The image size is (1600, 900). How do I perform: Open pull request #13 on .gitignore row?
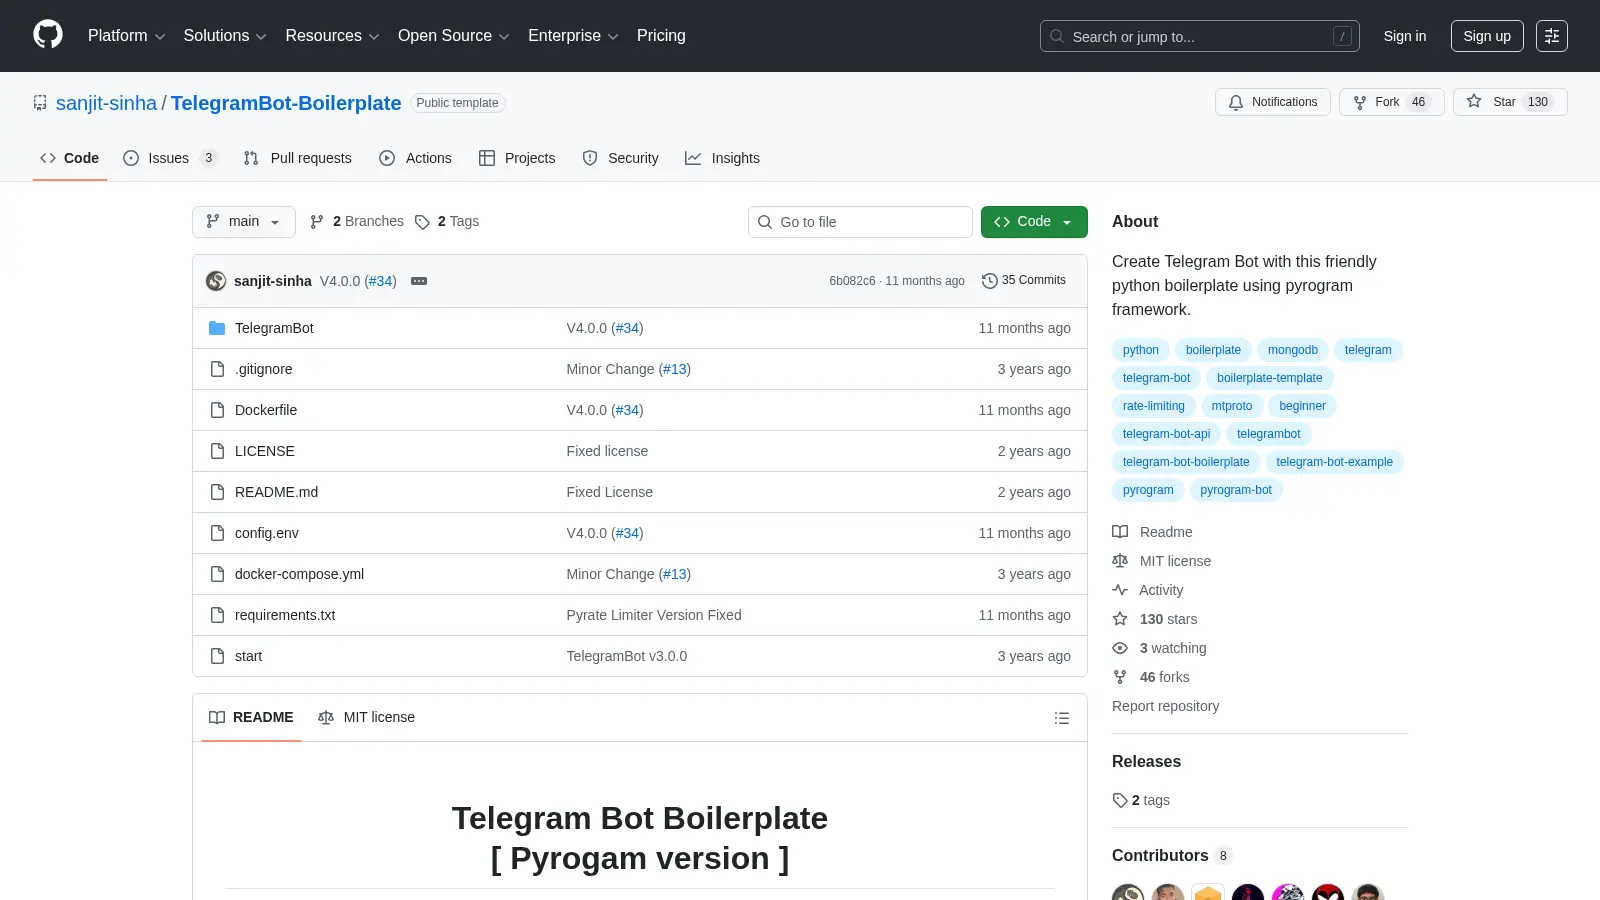click(x=675, y=369)
